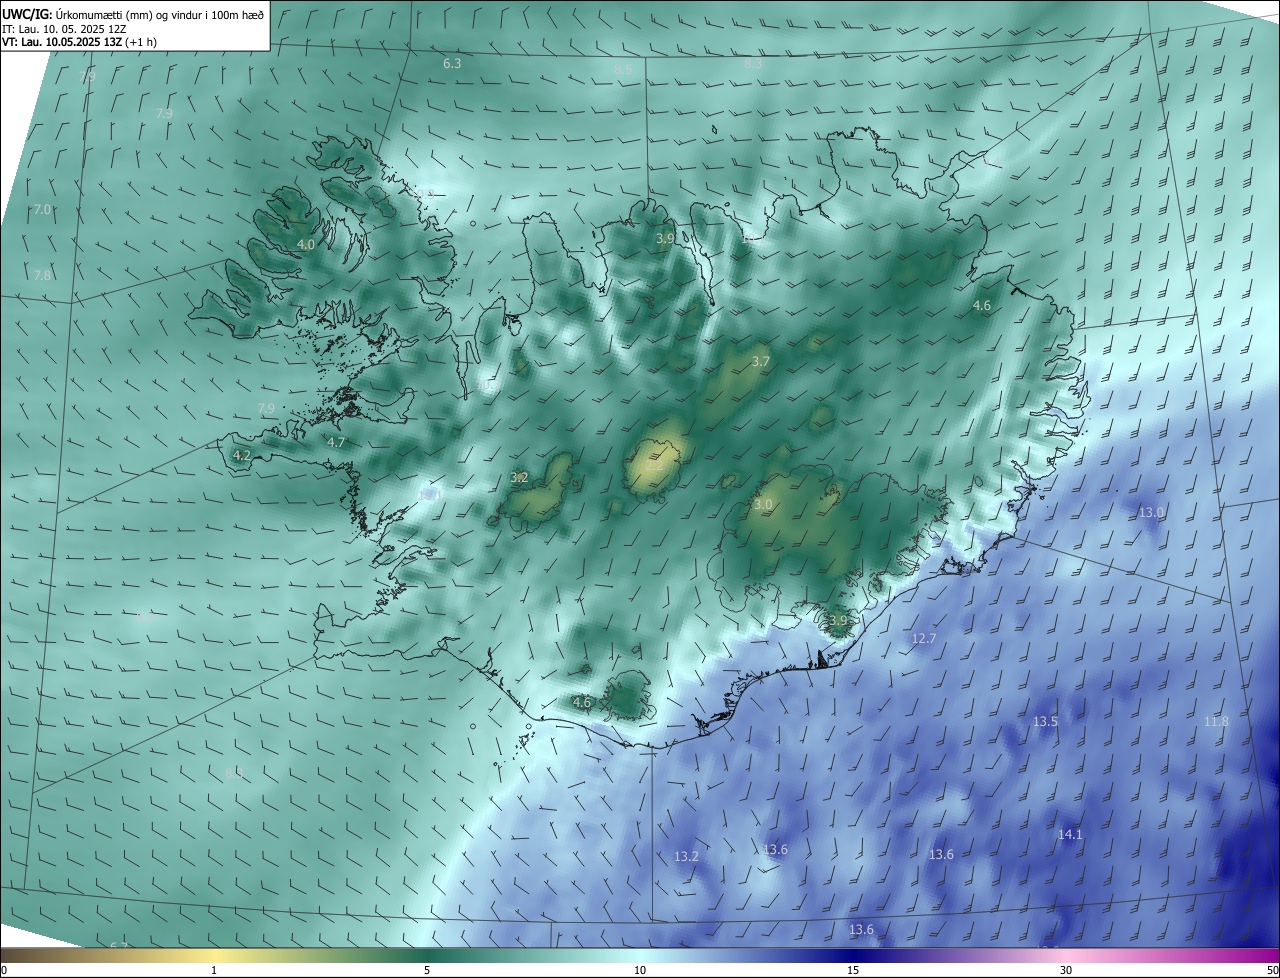Click the '1' tick on the colour scale

(x=214, y=970)
